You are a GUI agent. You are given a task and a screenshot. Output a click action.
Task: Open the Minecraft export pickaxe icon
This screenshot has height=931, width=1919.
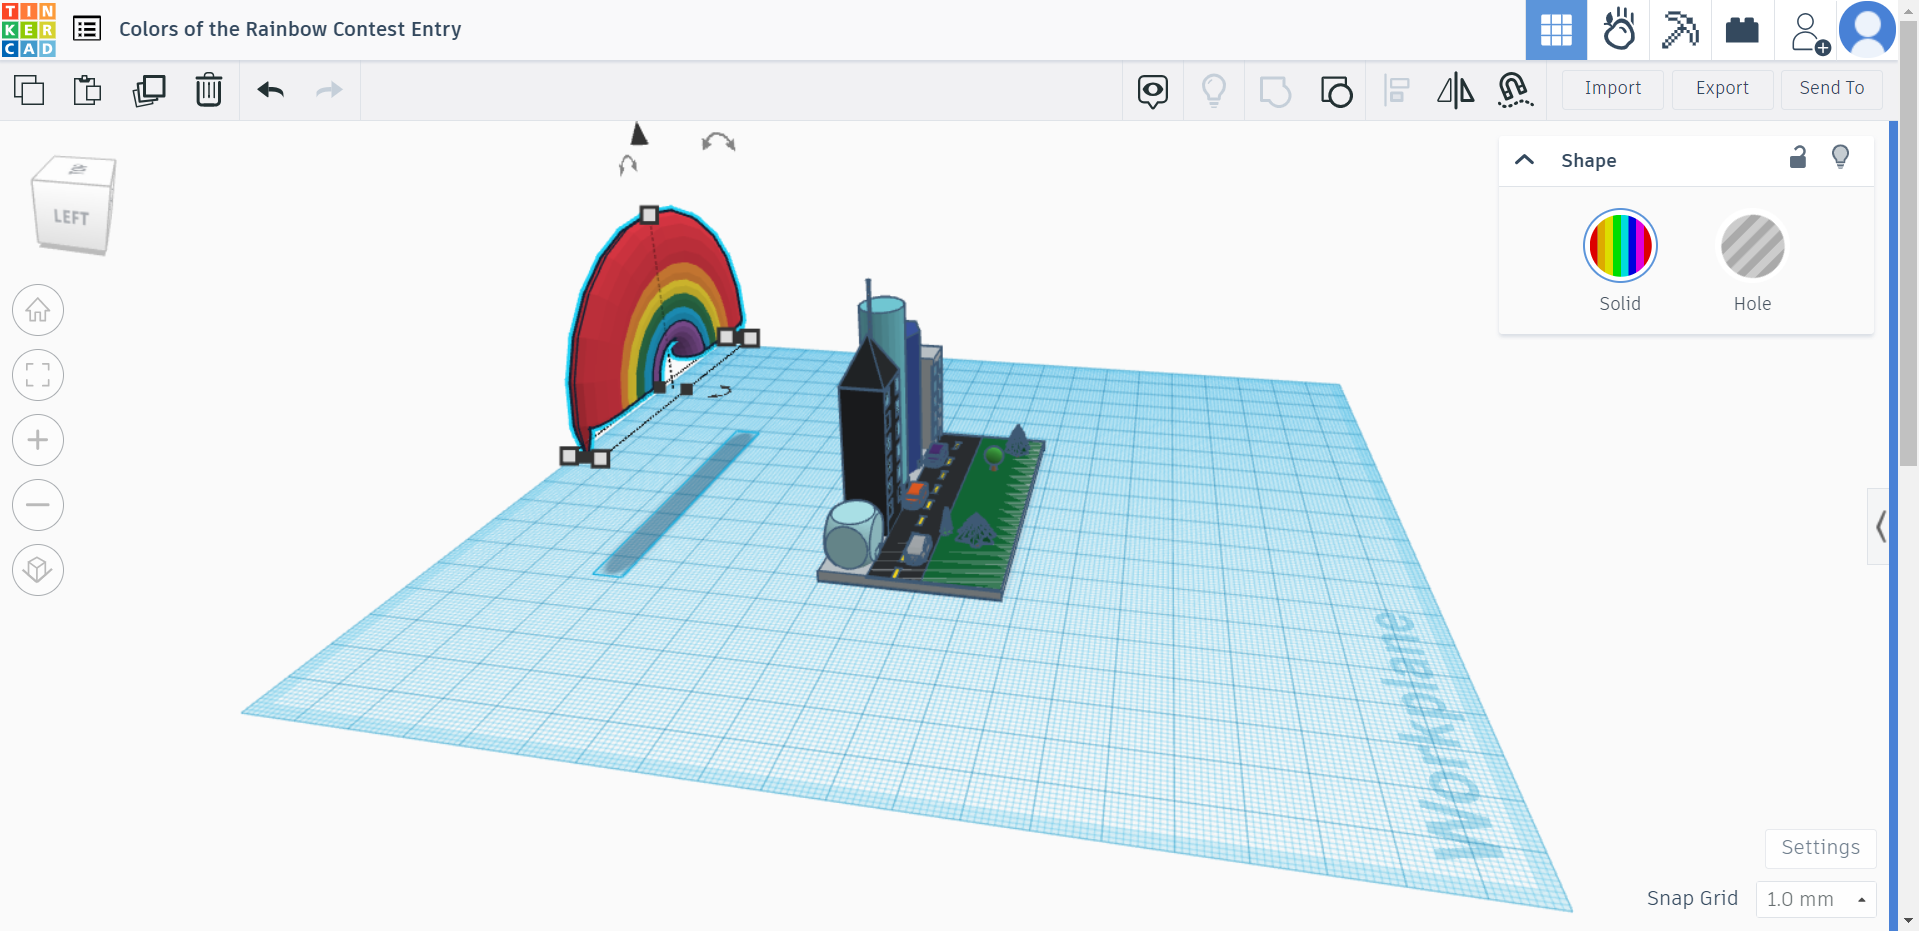click(x=1679, y=30)
